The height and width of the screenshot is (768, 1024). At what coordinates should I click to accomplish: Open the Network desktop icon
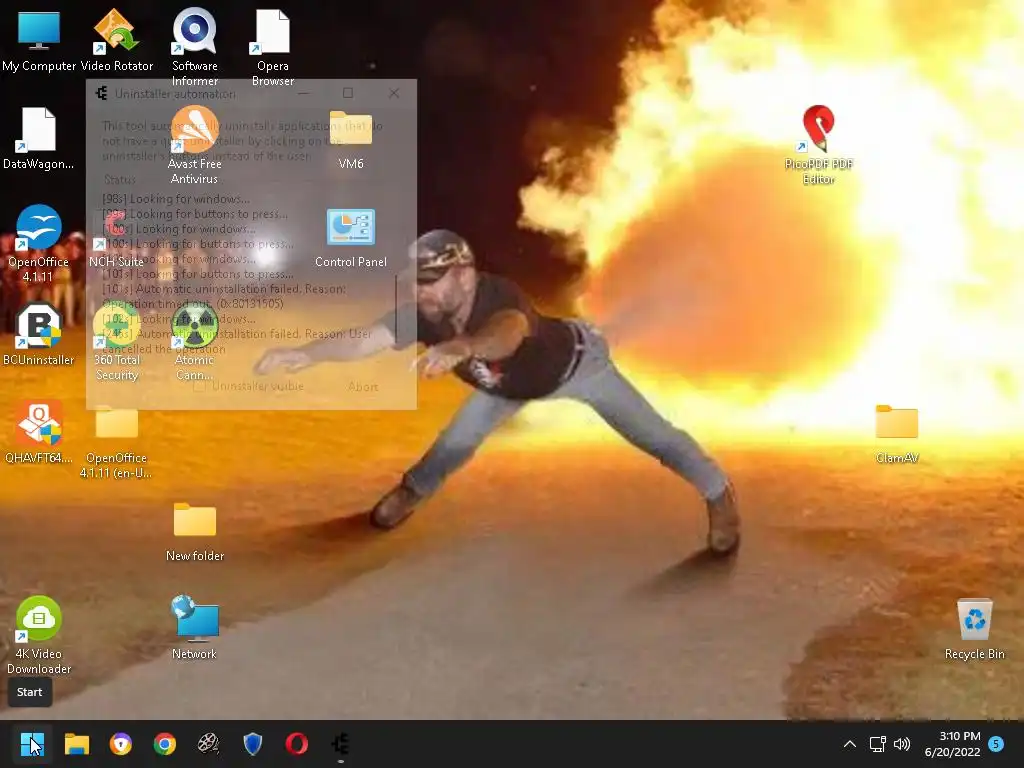click(x=195, y=628)
